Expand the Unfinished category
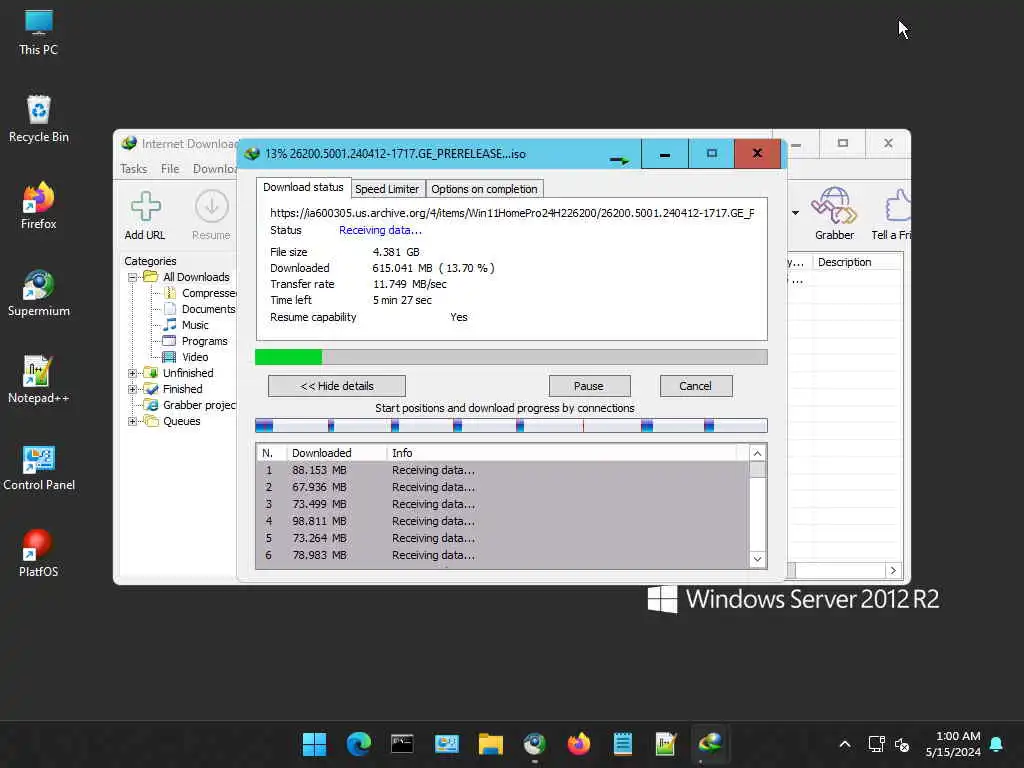This screenshot has width=1024, height=768. 133,374
